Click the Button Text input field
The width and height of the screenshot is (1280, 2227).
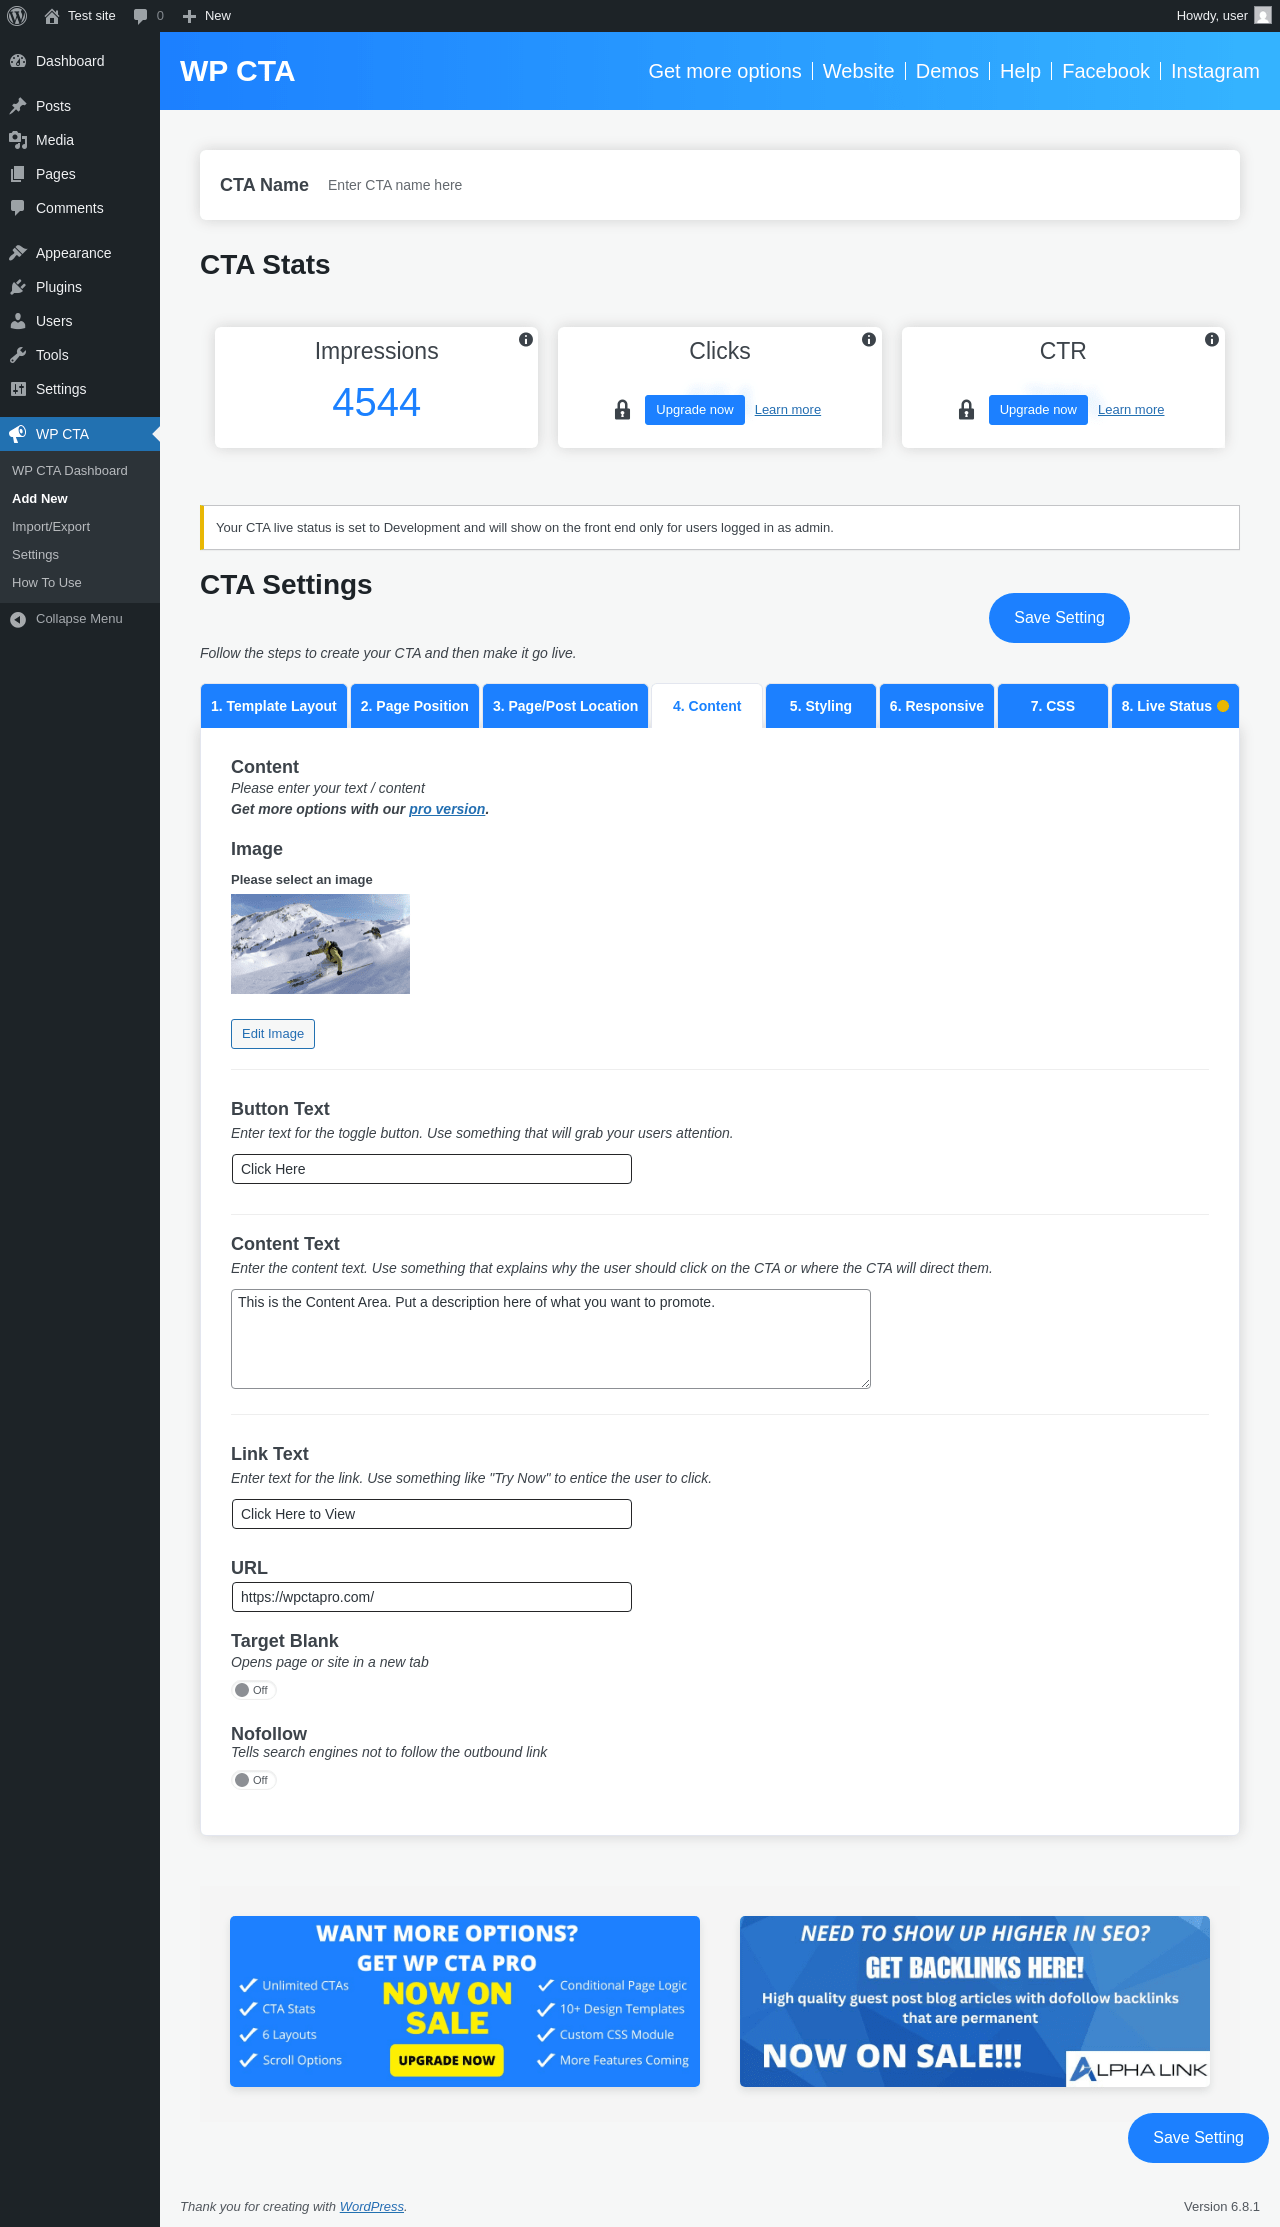(432, 1169)
